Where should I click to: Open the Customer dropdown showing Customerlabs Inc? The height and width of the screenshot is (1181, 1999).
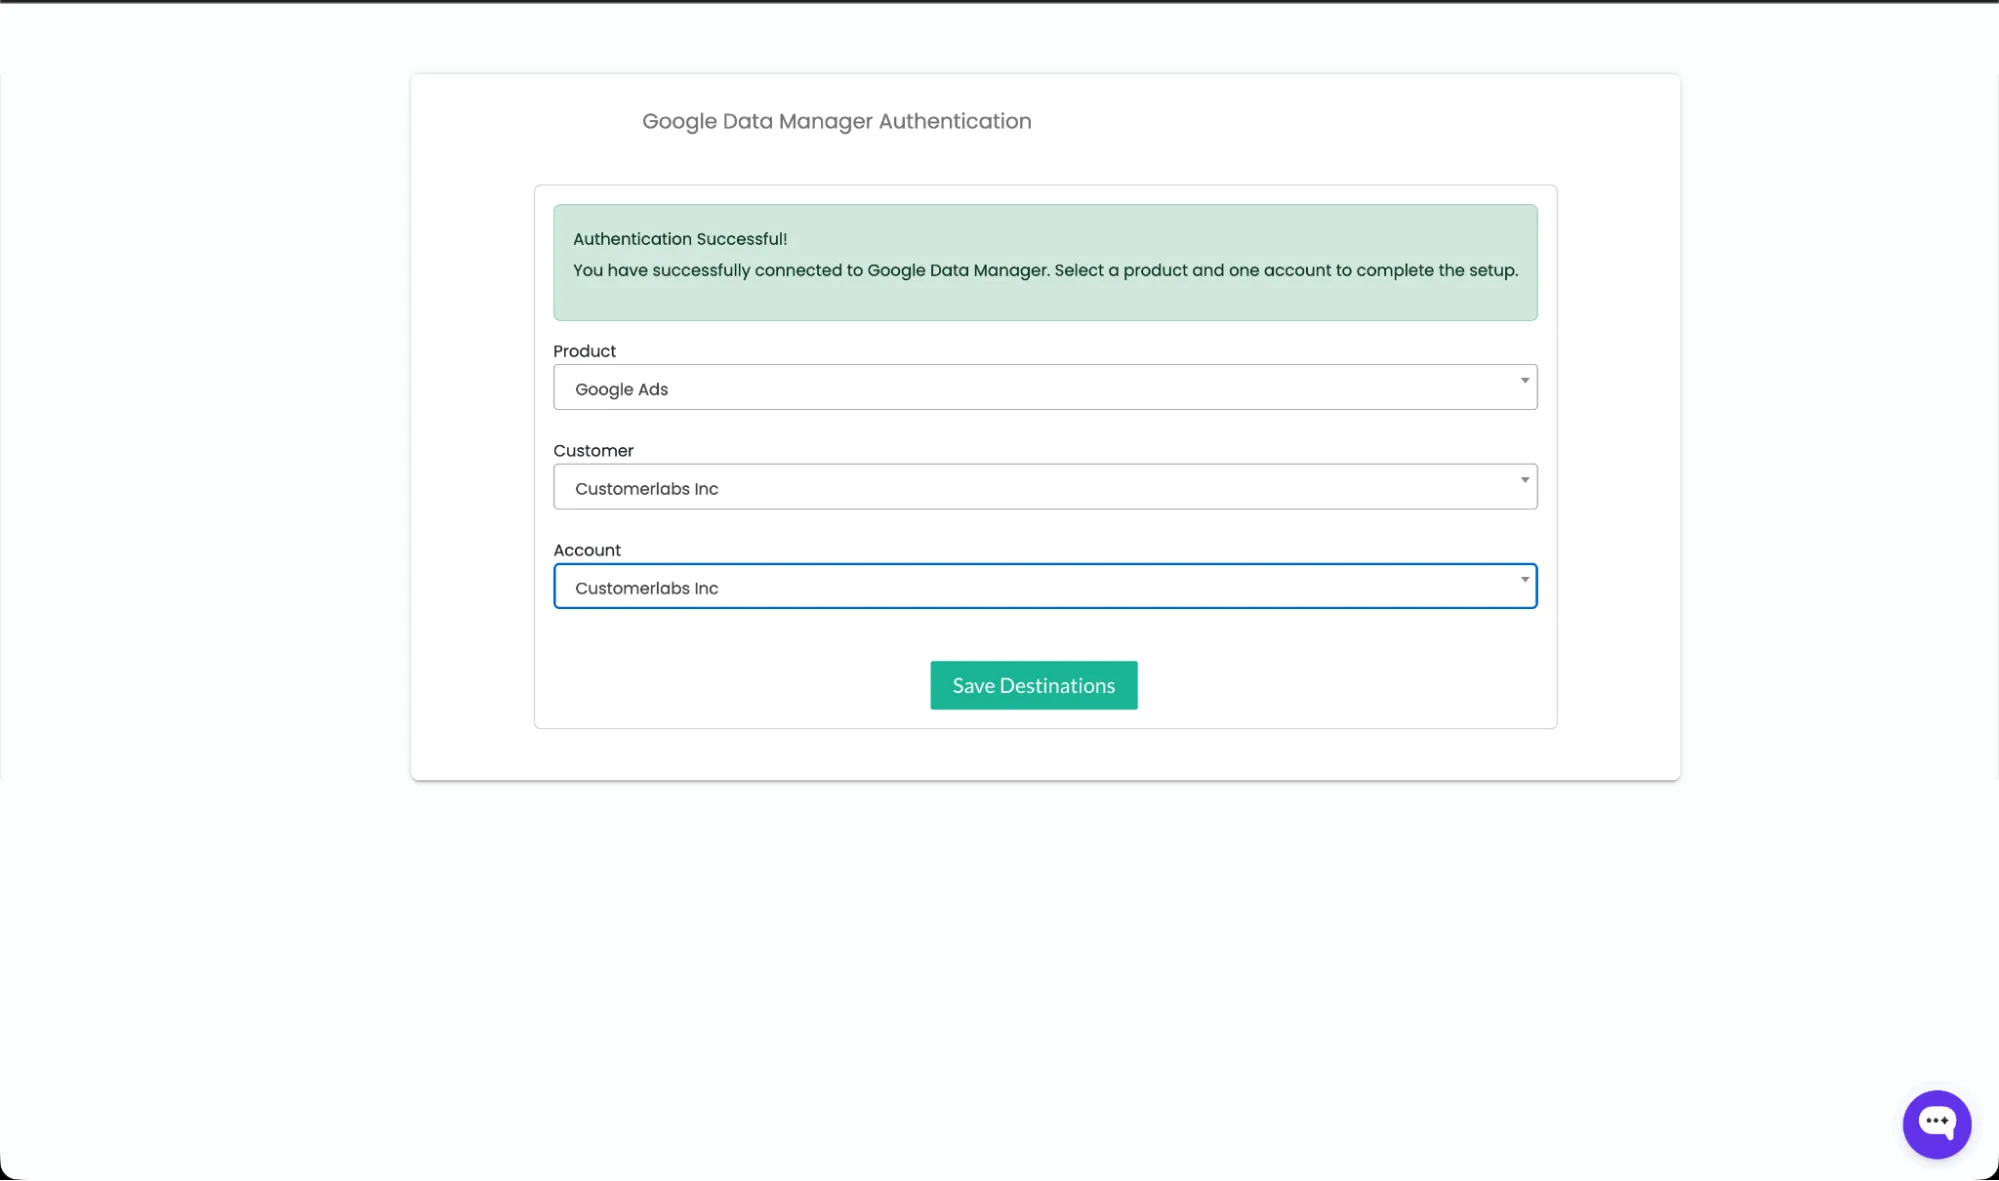[x=1045, y=487]
